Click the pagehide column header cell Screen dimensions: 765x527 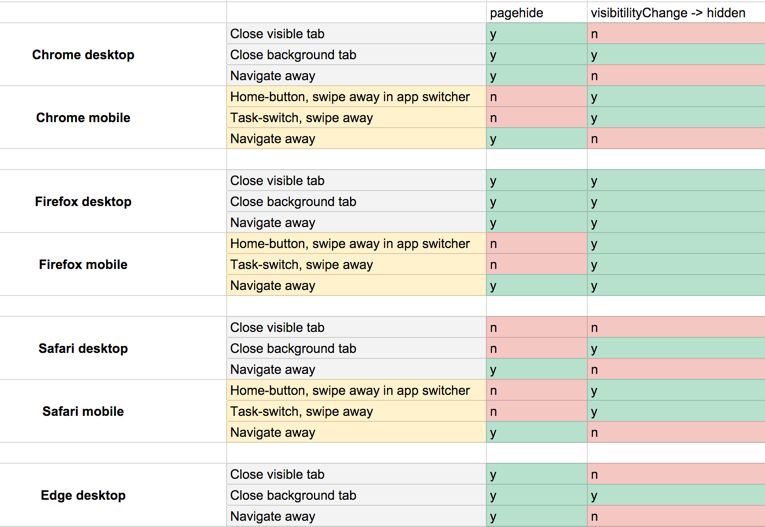536,12
